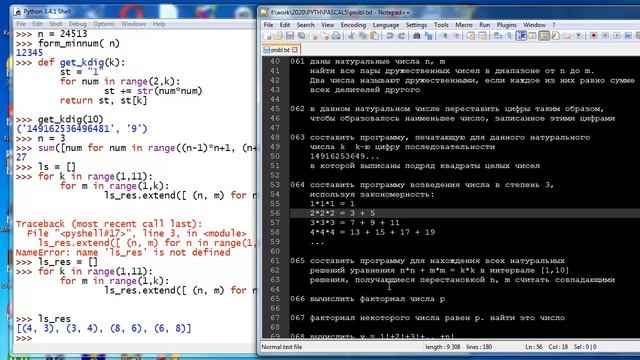640x360 pixels.
Task: Click the 'Normal text file' status bar entry
Action: pos(282,347)
